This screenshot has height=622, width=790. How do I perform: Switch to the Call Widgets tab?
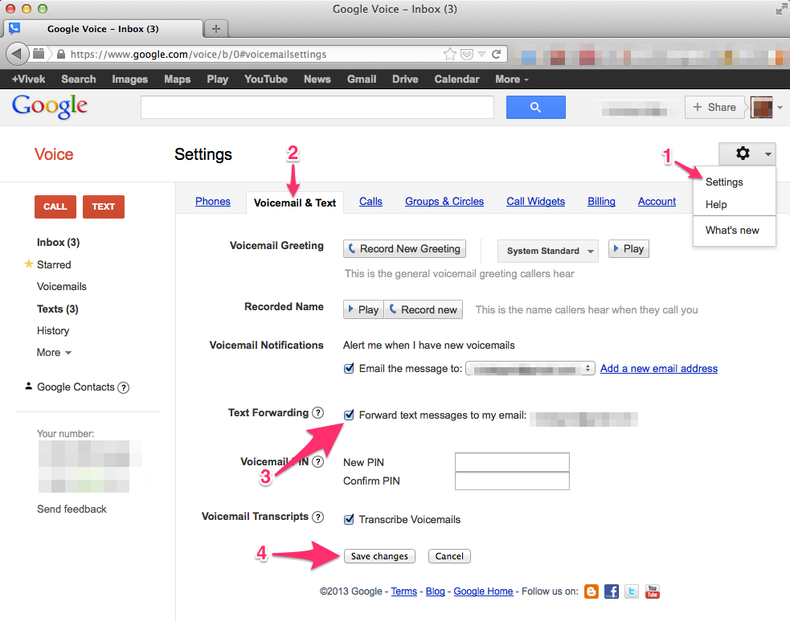536,201
